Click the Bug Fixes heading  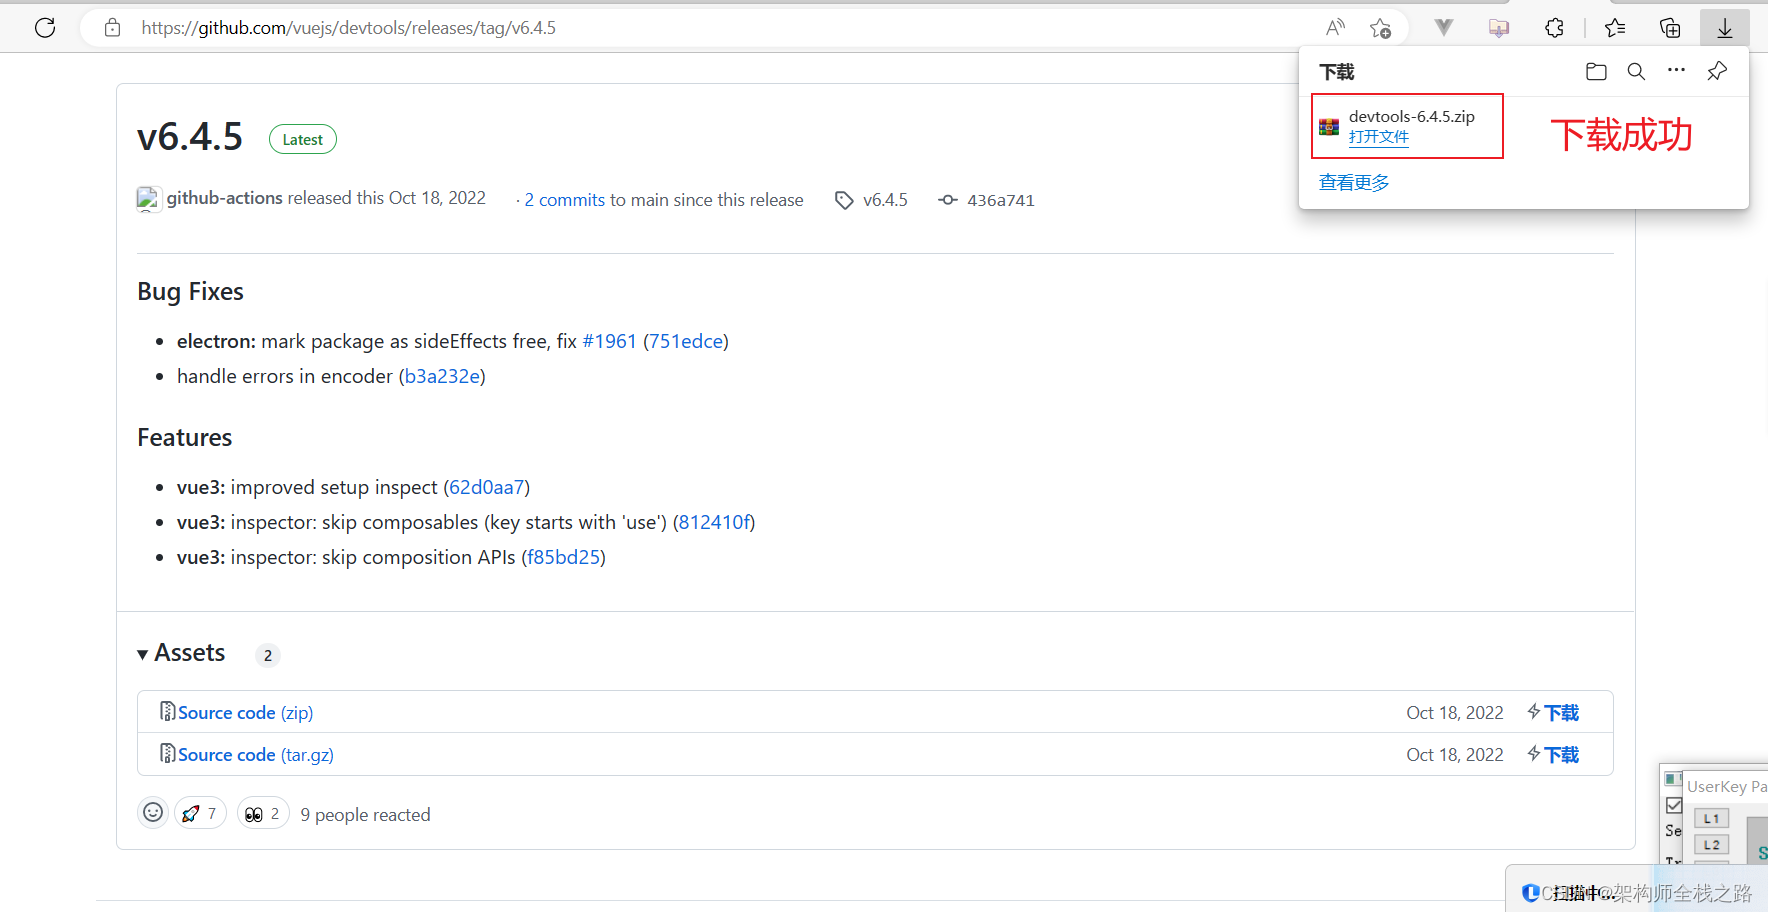pyautogui.click(x=190, y=291)
